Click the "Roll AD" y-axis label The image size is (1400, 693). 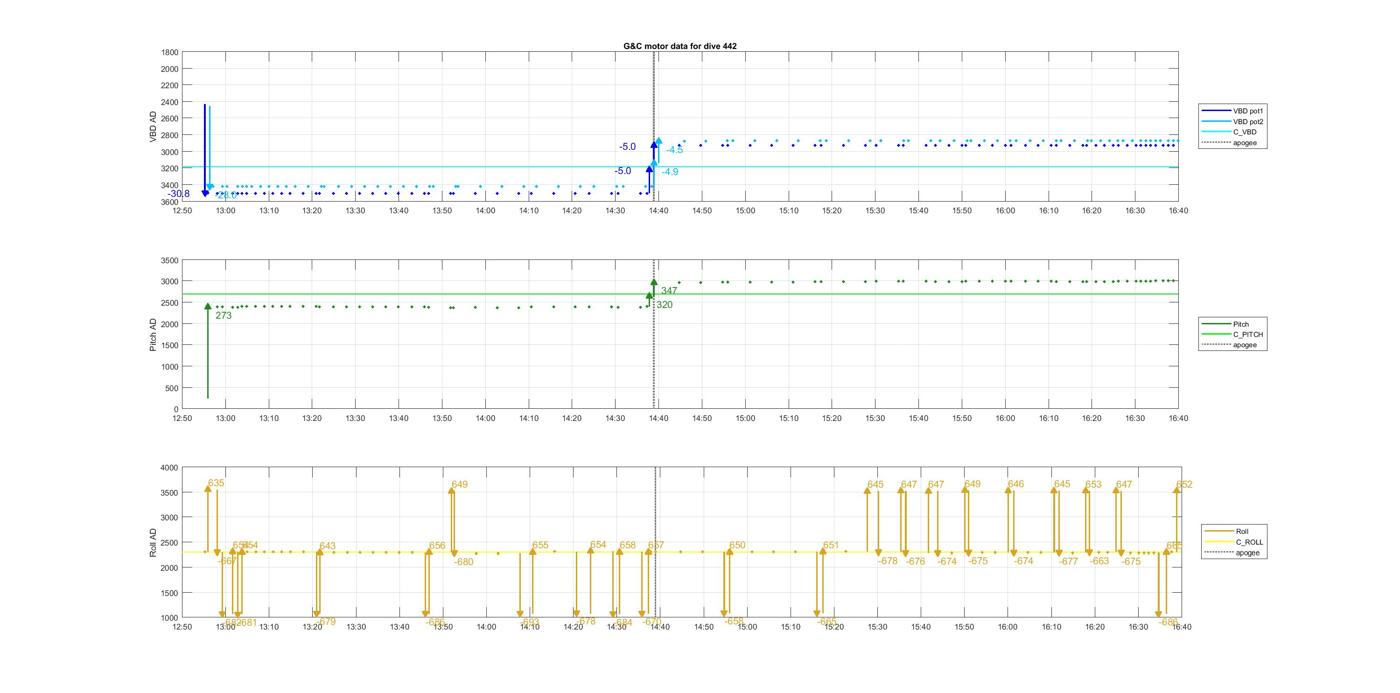pyautogui.click(x=154, y=543)
